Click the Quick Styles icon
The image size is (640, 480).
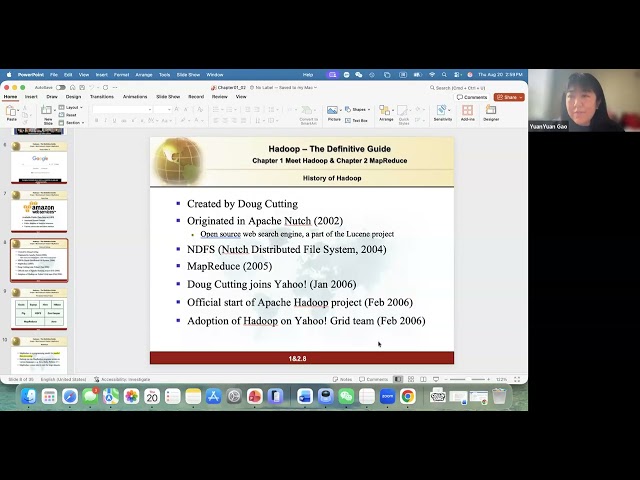[x=403, y=110]
